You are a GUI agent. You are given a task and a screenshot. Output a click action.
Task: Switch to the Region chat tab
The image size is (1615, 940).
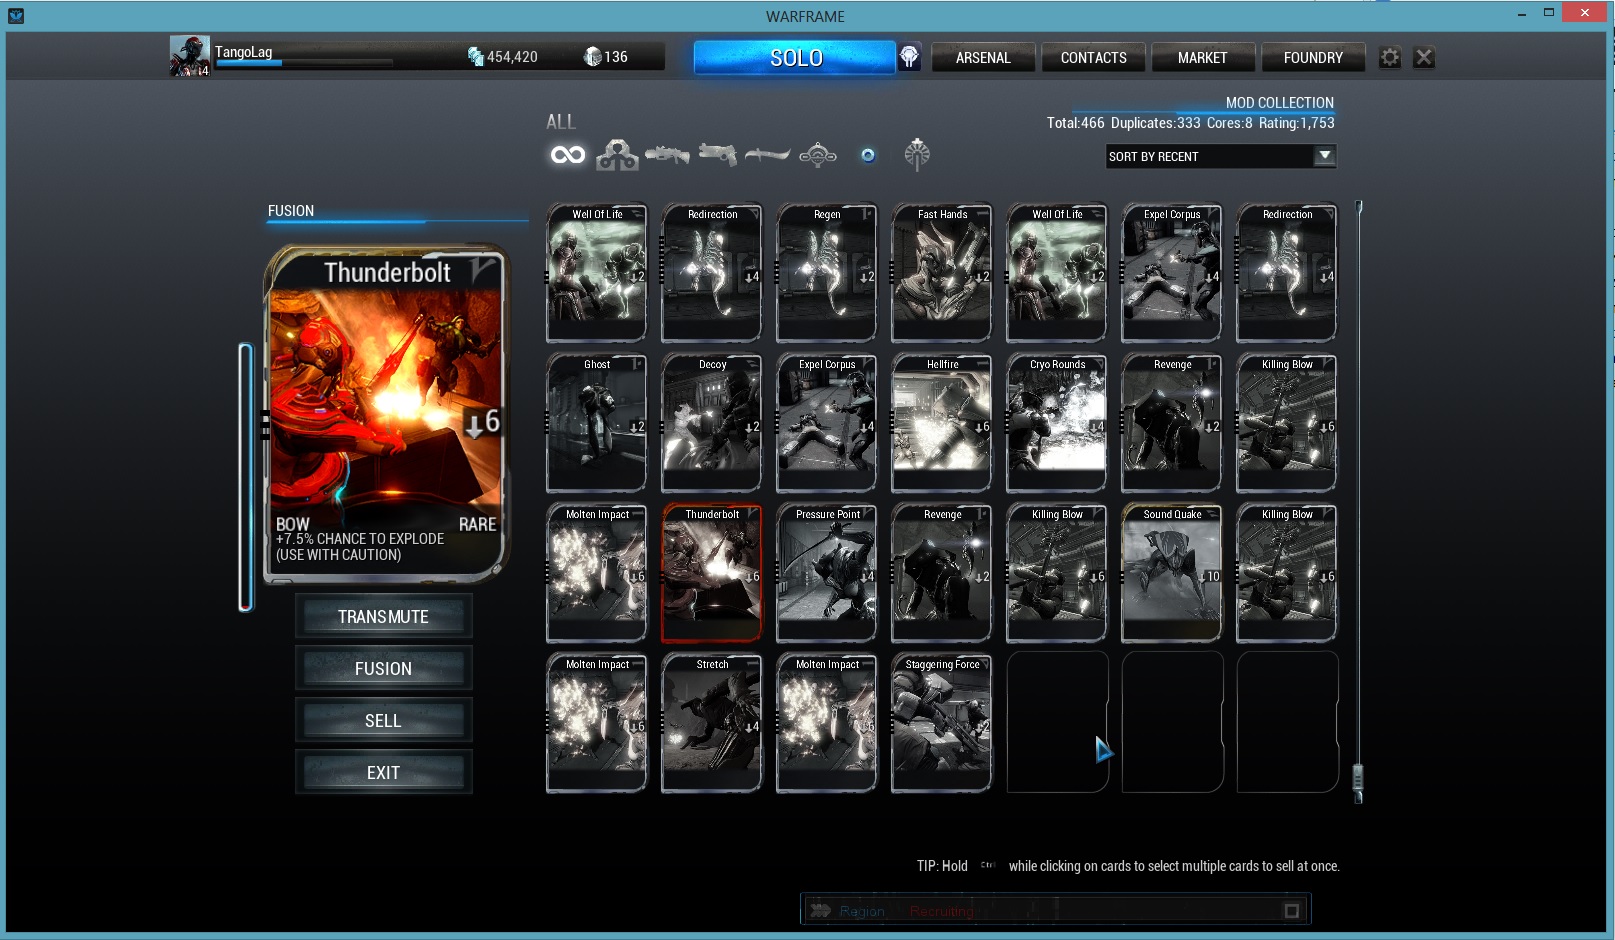pos(862,911)
